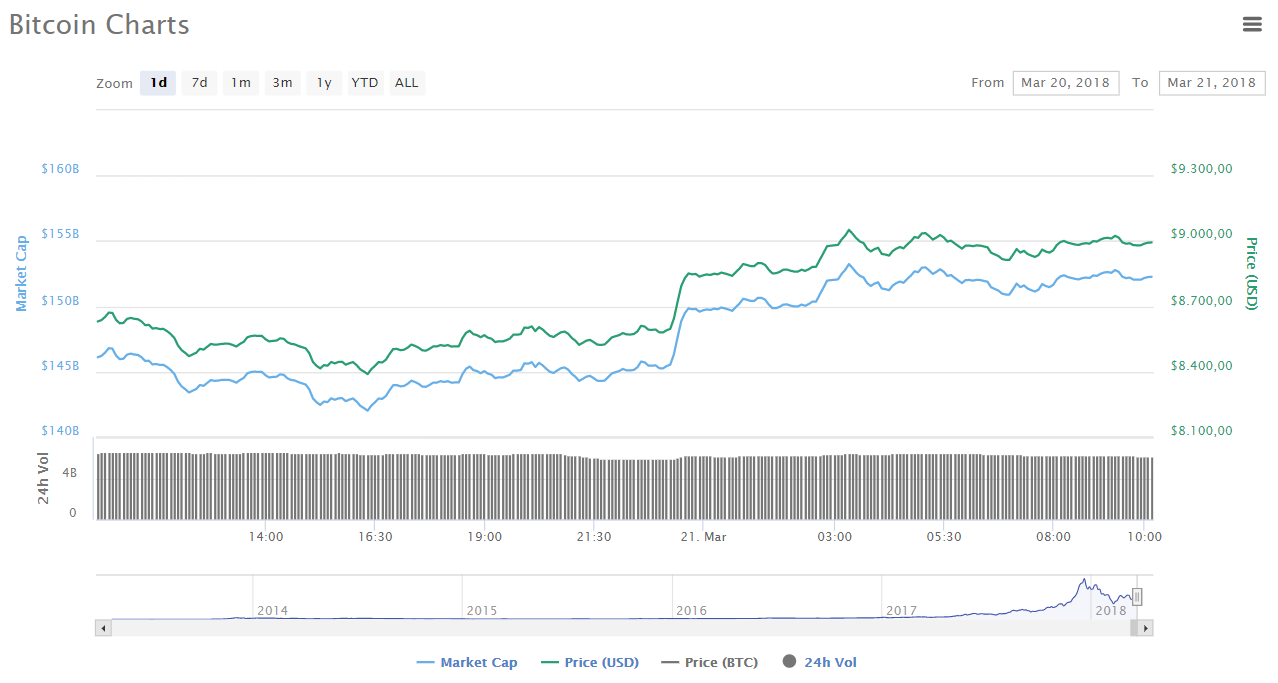Click the Price (USD) vertical axis title
The width and height of the screenshot is (1278, 683).
pos(1251,273)
